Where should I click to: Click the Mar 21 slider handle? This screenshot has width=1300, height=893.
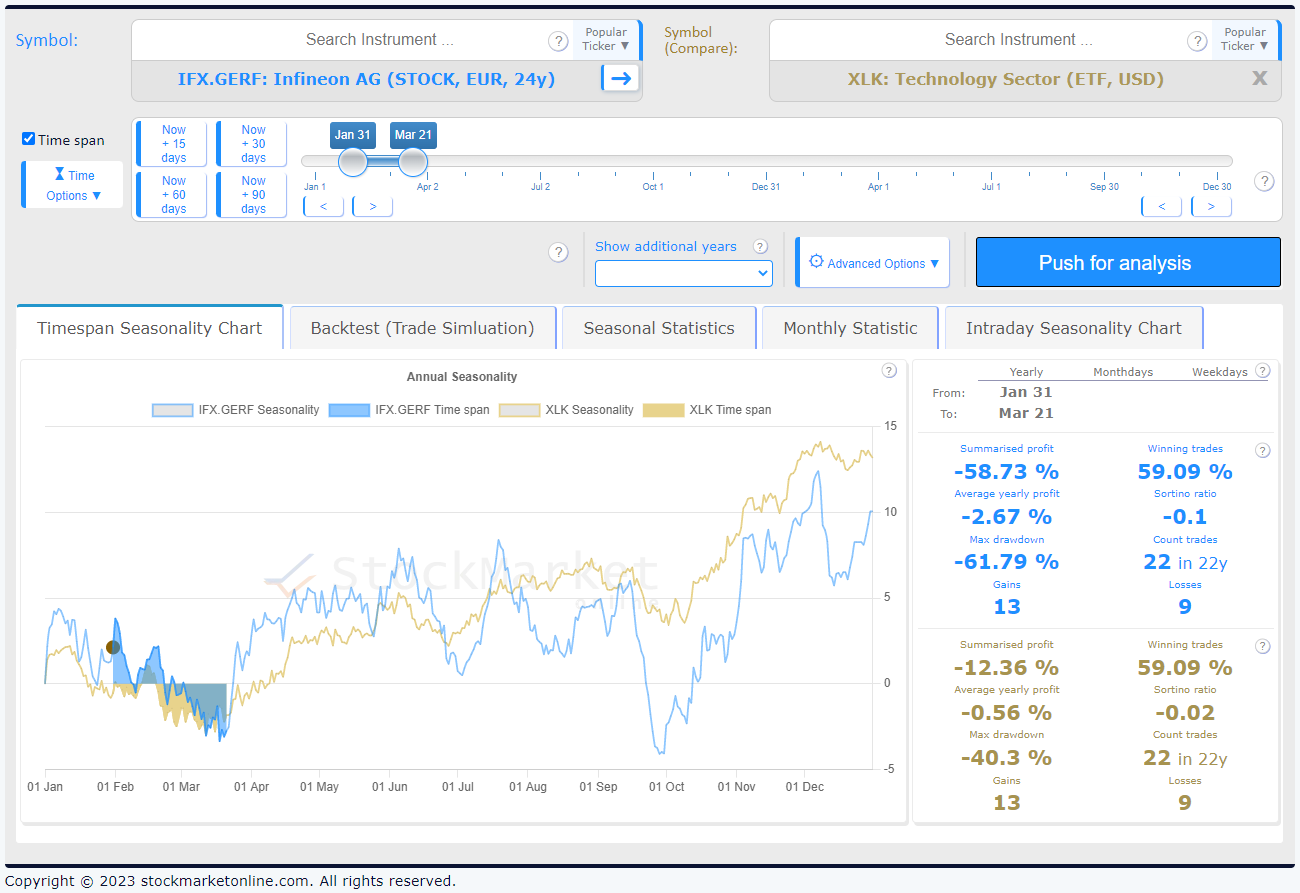(x=413, y=162)
